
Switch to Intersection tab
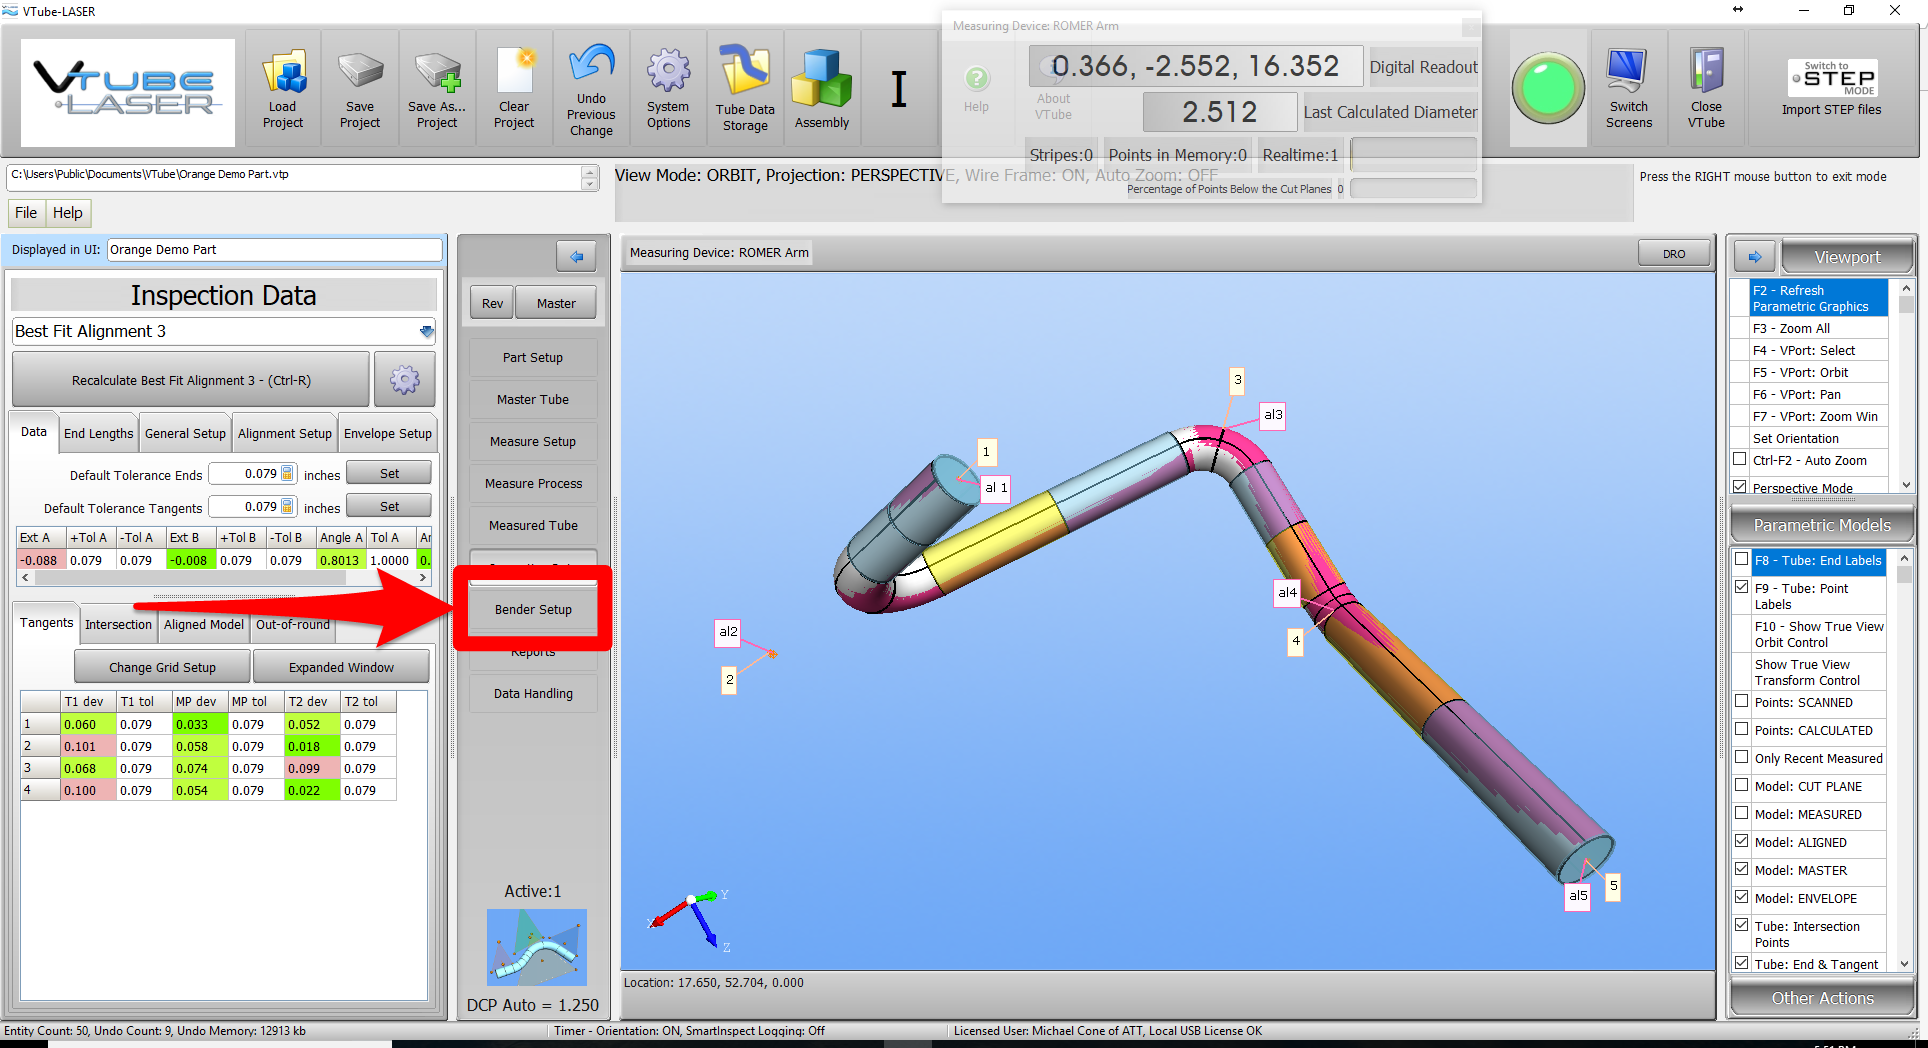click(118, 624)
